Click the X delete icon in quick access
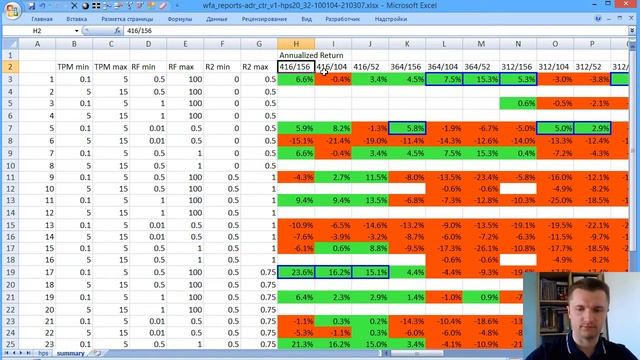 74,6
